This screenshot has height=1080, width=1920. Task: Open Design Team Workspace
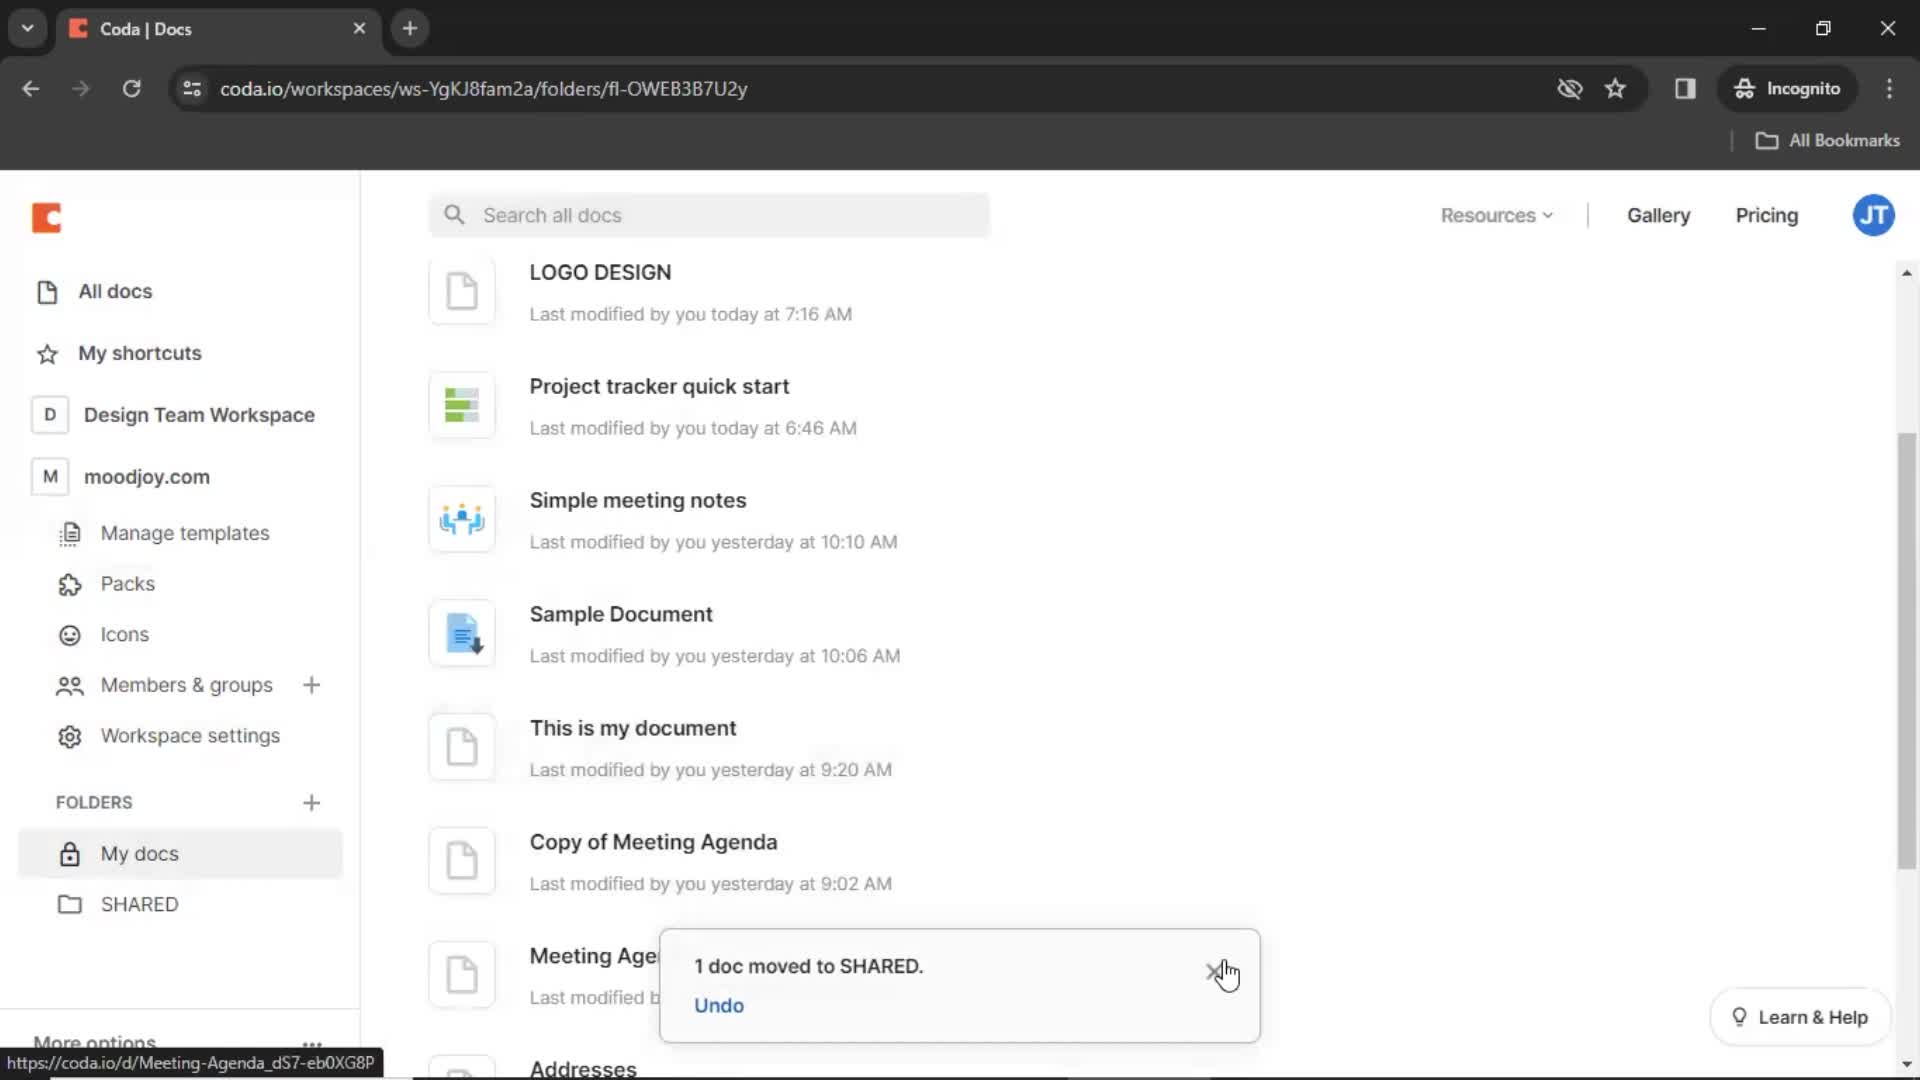click(x=199, y=414)
